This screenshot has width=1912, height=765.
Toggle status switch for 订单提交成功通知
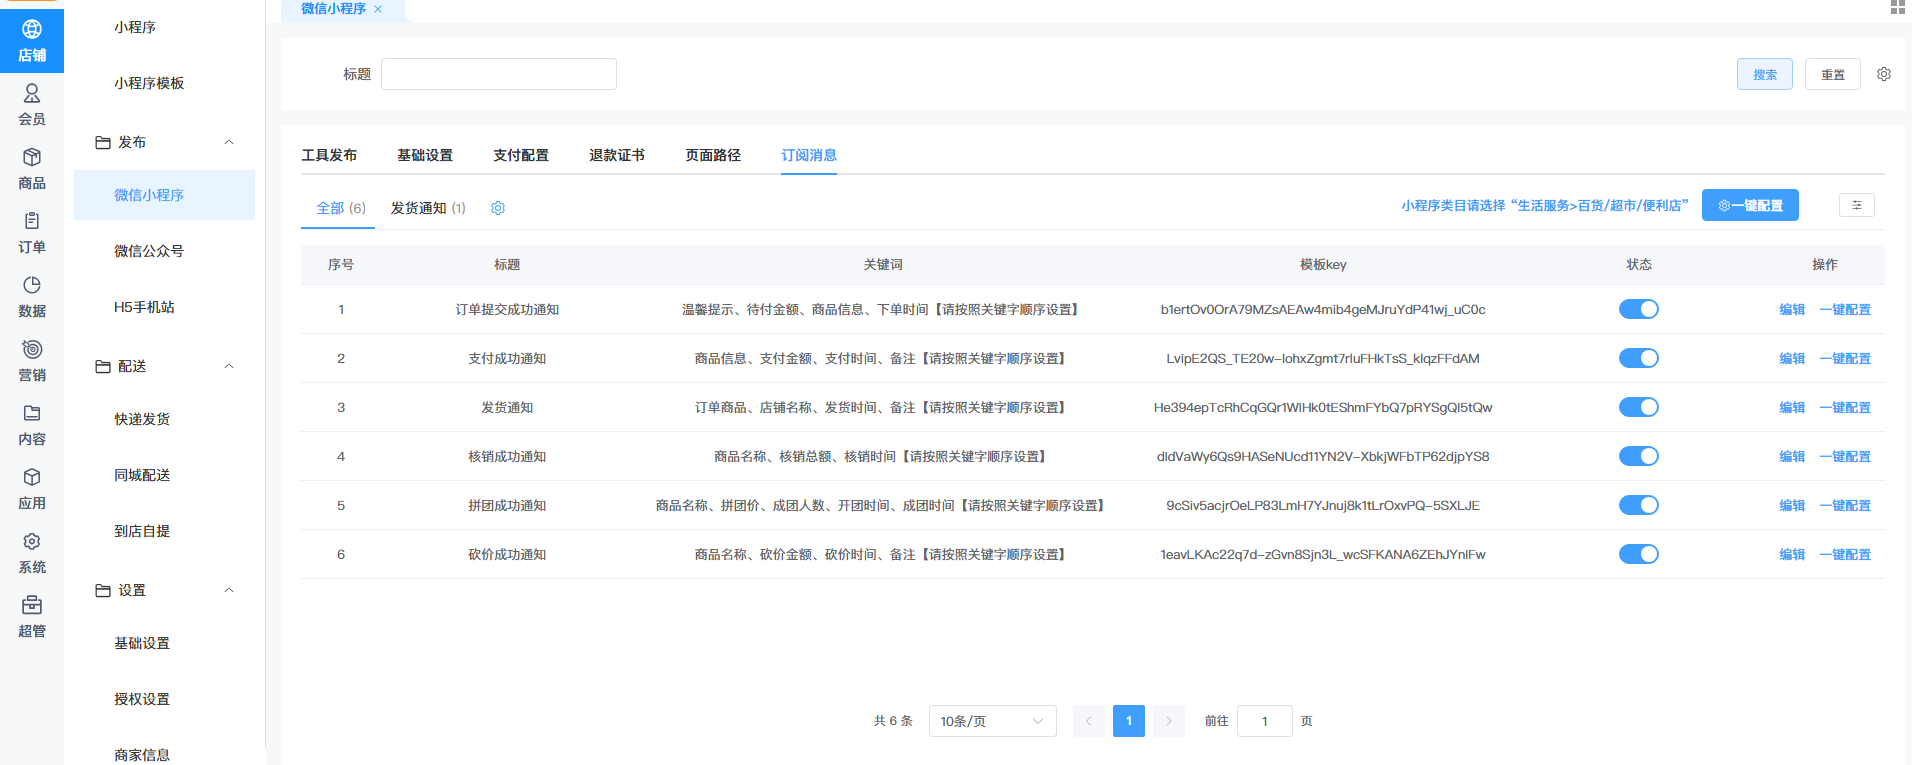point(1638,309)
